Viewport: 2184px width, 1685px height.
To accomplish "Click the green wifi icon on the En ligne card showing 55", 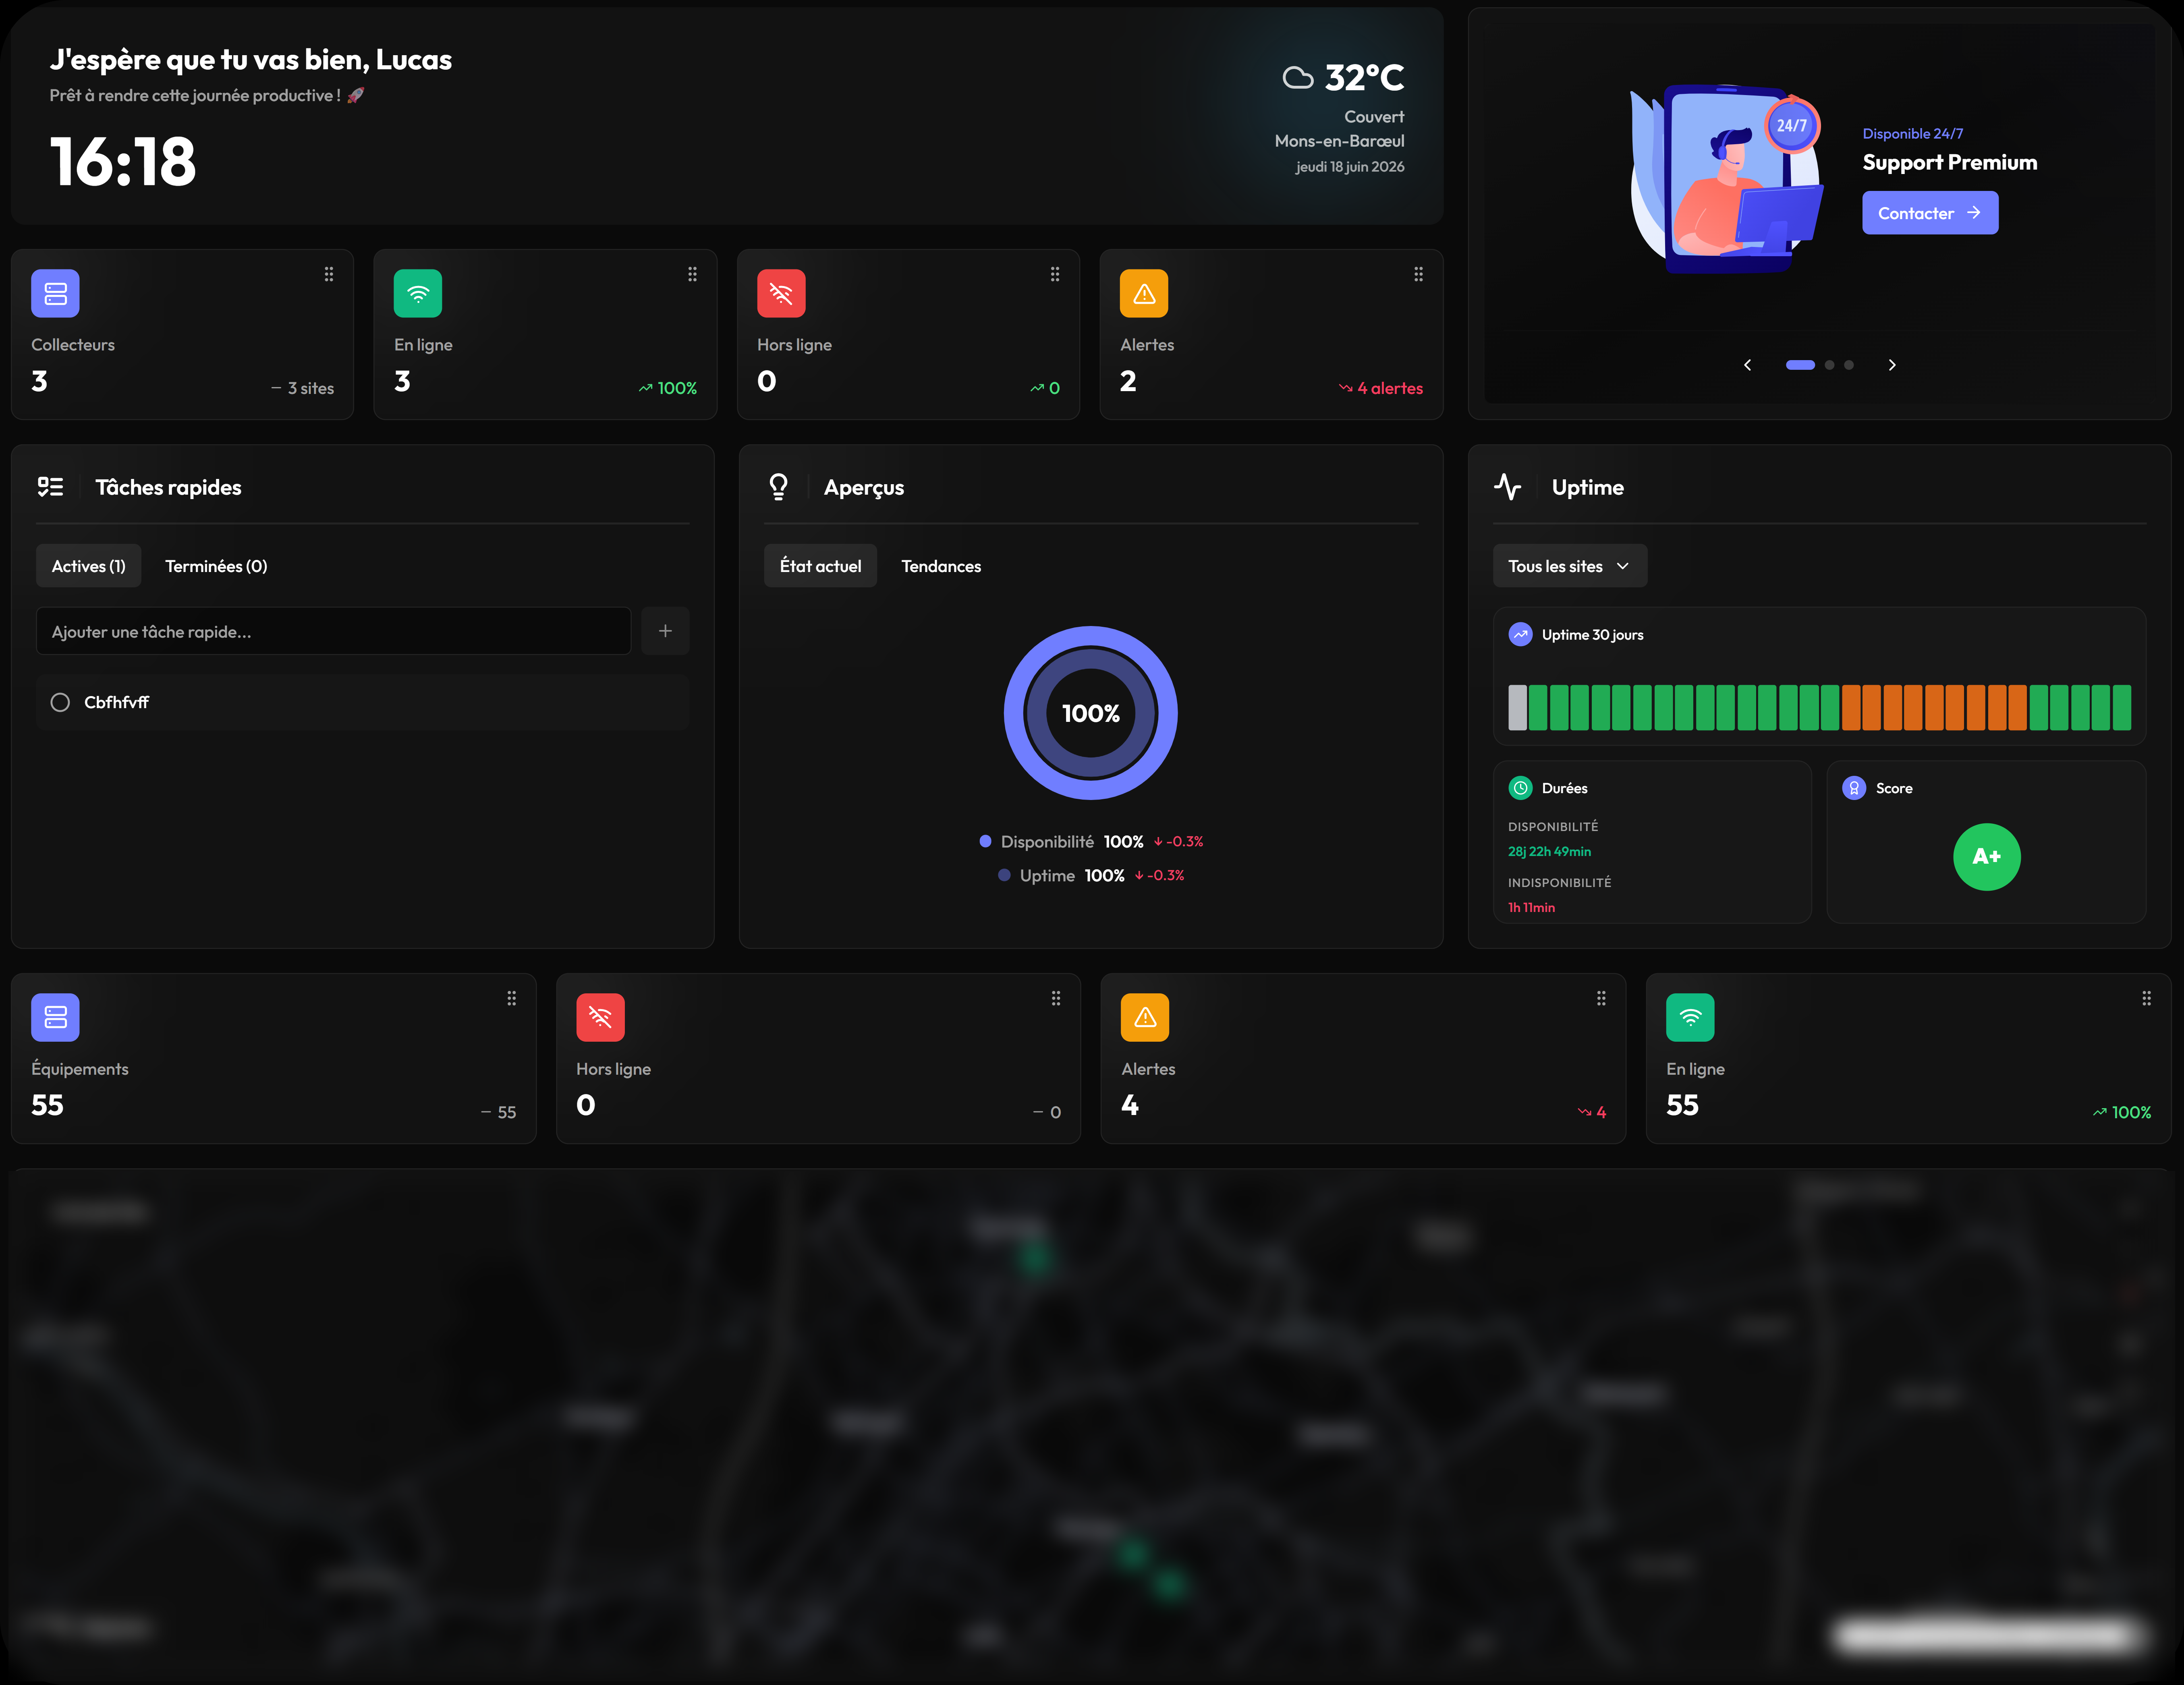I will pos(1690,1017).
